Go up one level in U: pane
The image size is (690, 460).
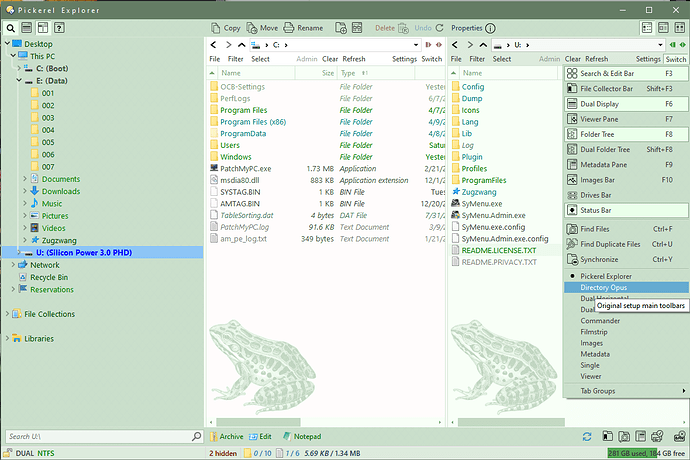tap(483, 45)
